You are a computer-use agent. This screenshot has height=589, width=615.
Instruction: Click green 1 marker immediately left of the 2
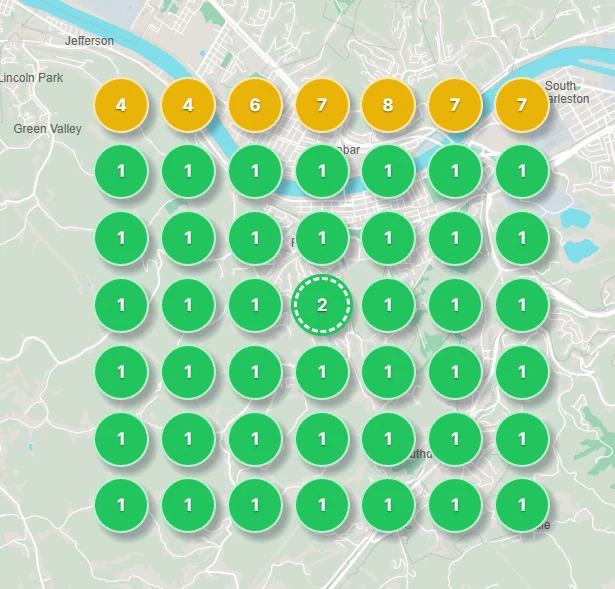pyautogui.click(x=255, y=305)
